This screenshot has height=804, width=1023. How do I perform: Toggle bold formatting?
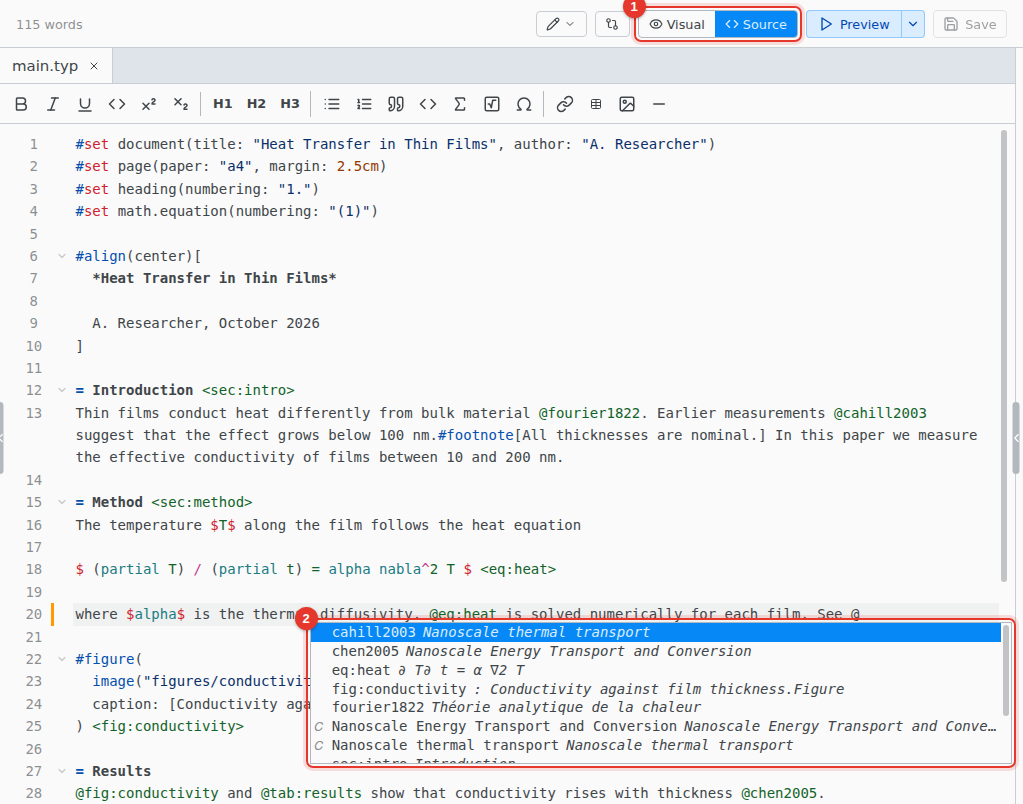coord(21,104)
